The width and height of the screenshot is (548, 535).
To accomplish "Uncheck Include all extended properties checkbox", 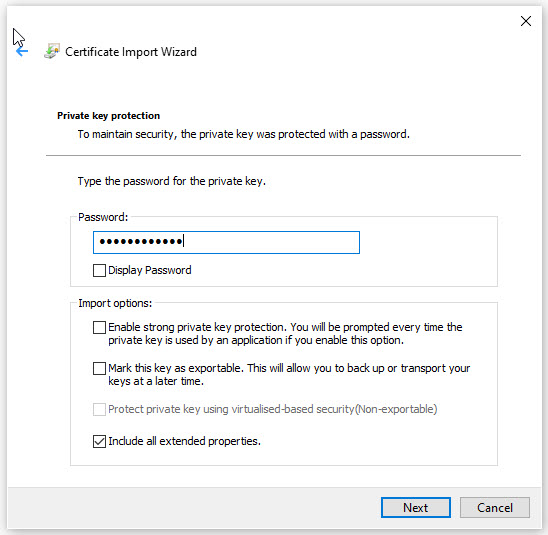I will click(99, 441).
